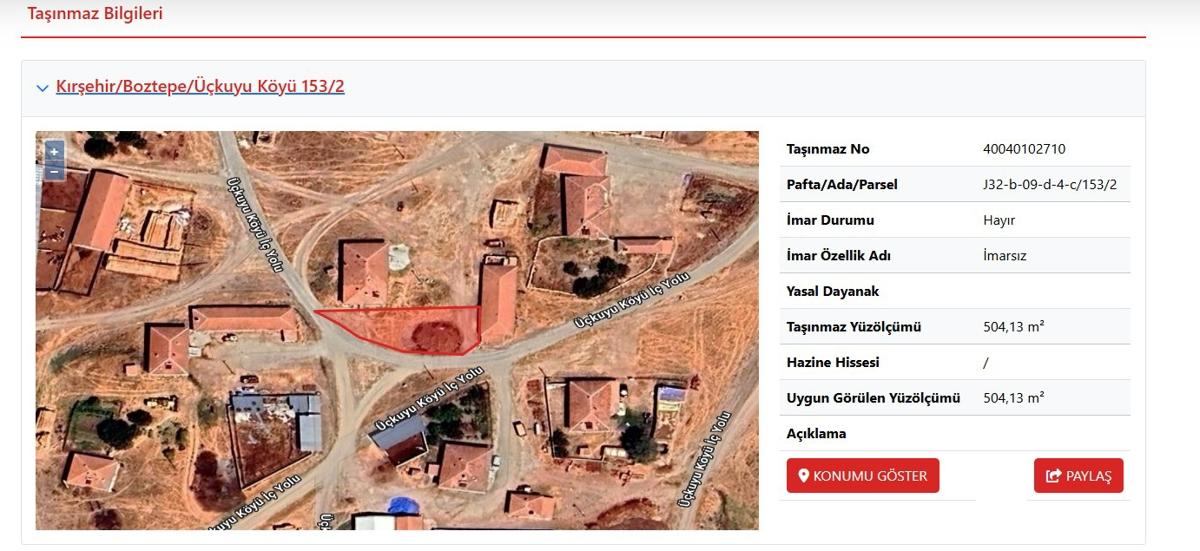Screen dimensions: 1200x551
Task: Click the Yasal Dayanak row label
Action: click(832, 292)
